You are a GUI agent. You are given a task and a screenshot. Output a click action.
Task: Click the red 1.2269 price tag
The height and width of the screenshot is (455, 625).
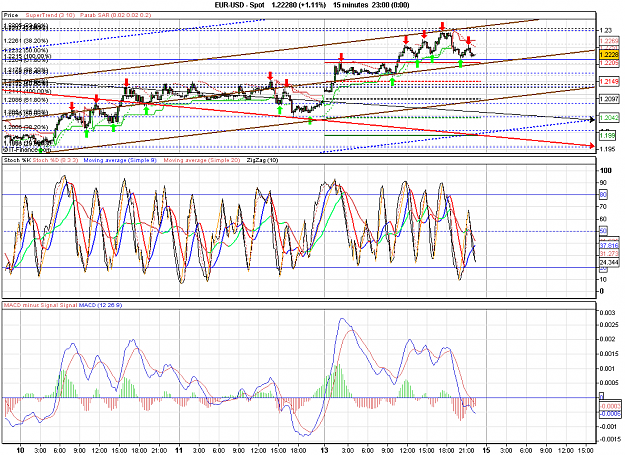point(609,41)
